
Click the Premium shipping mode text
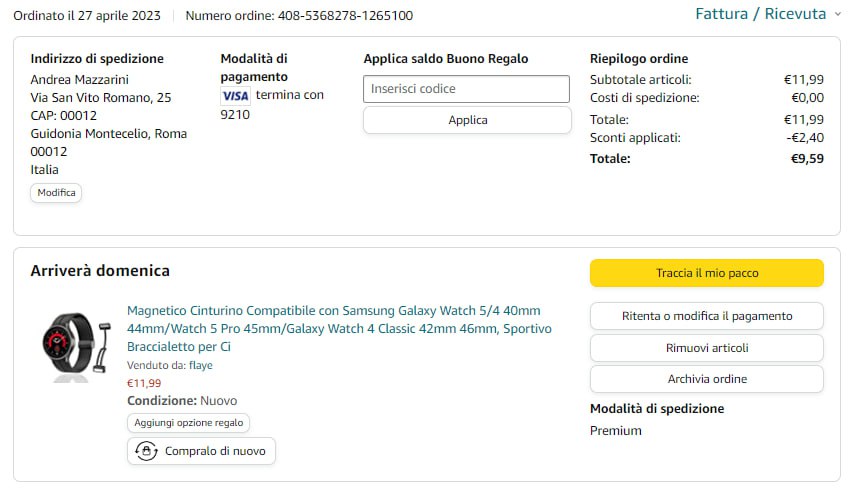click(x=616, y=430)
